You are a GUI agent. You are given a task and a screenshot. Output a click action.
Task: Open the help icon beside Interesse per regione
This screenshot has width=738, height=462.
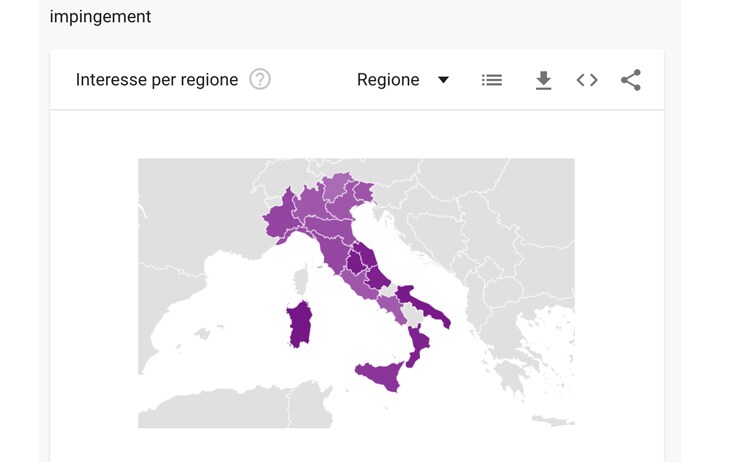tap(260, 79)
